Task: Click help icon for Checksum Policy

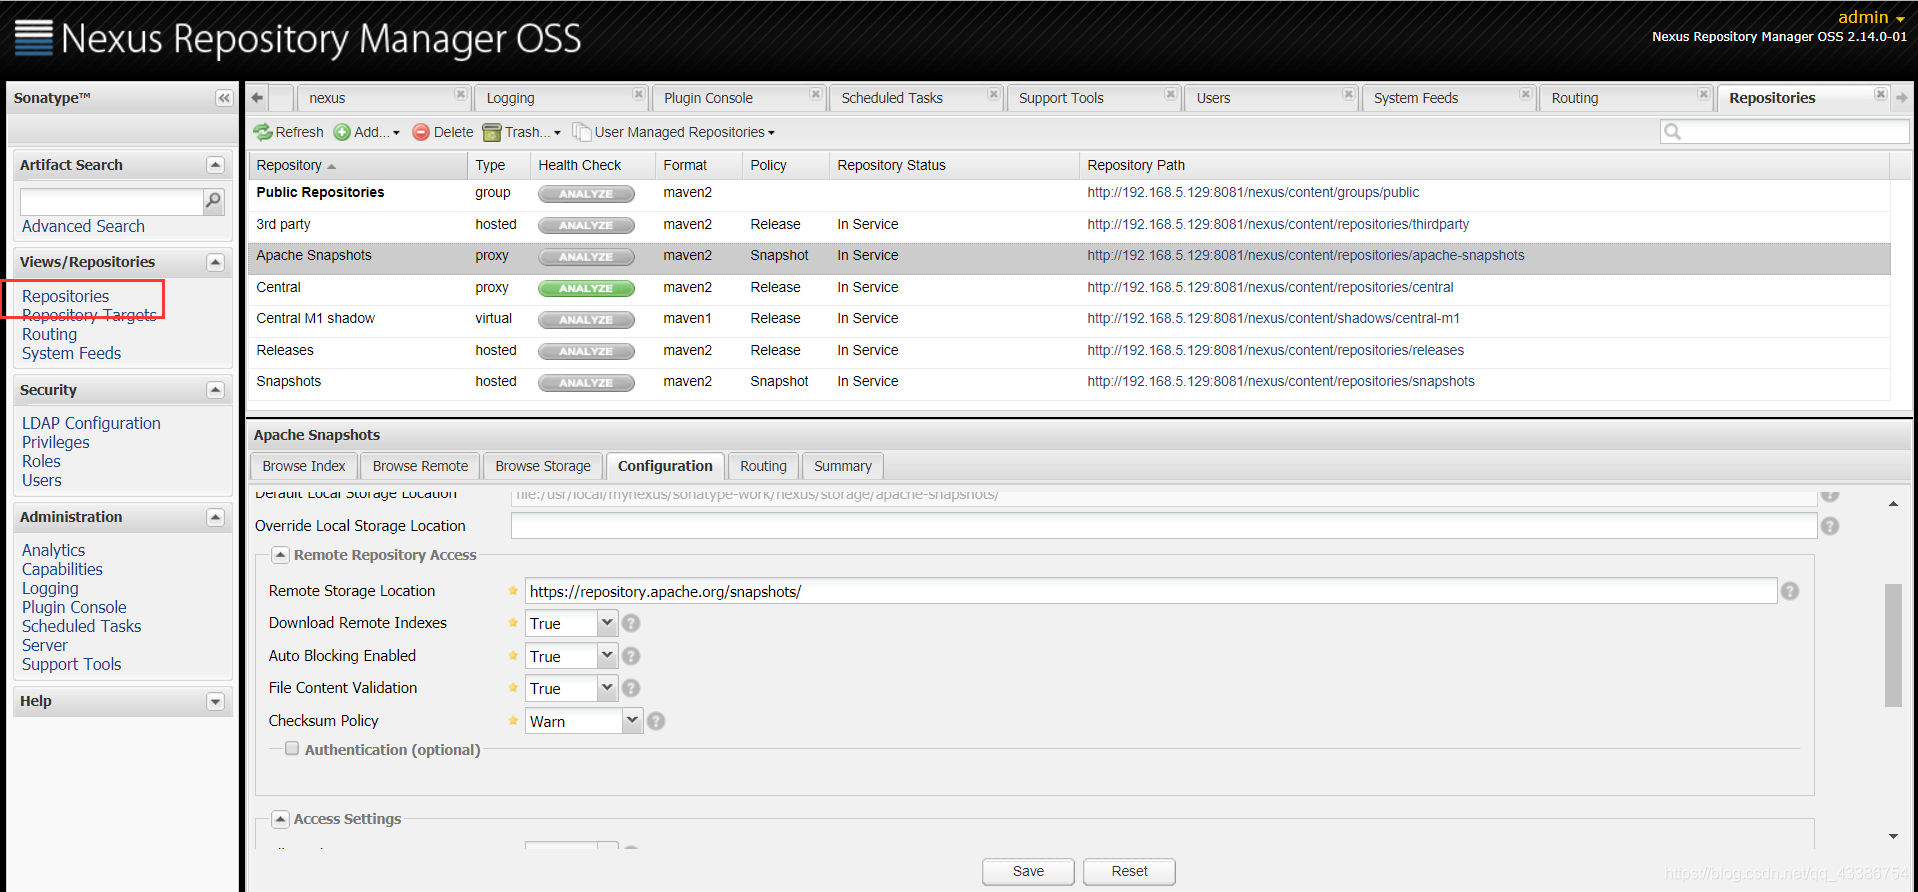Action: coord(656,721)
